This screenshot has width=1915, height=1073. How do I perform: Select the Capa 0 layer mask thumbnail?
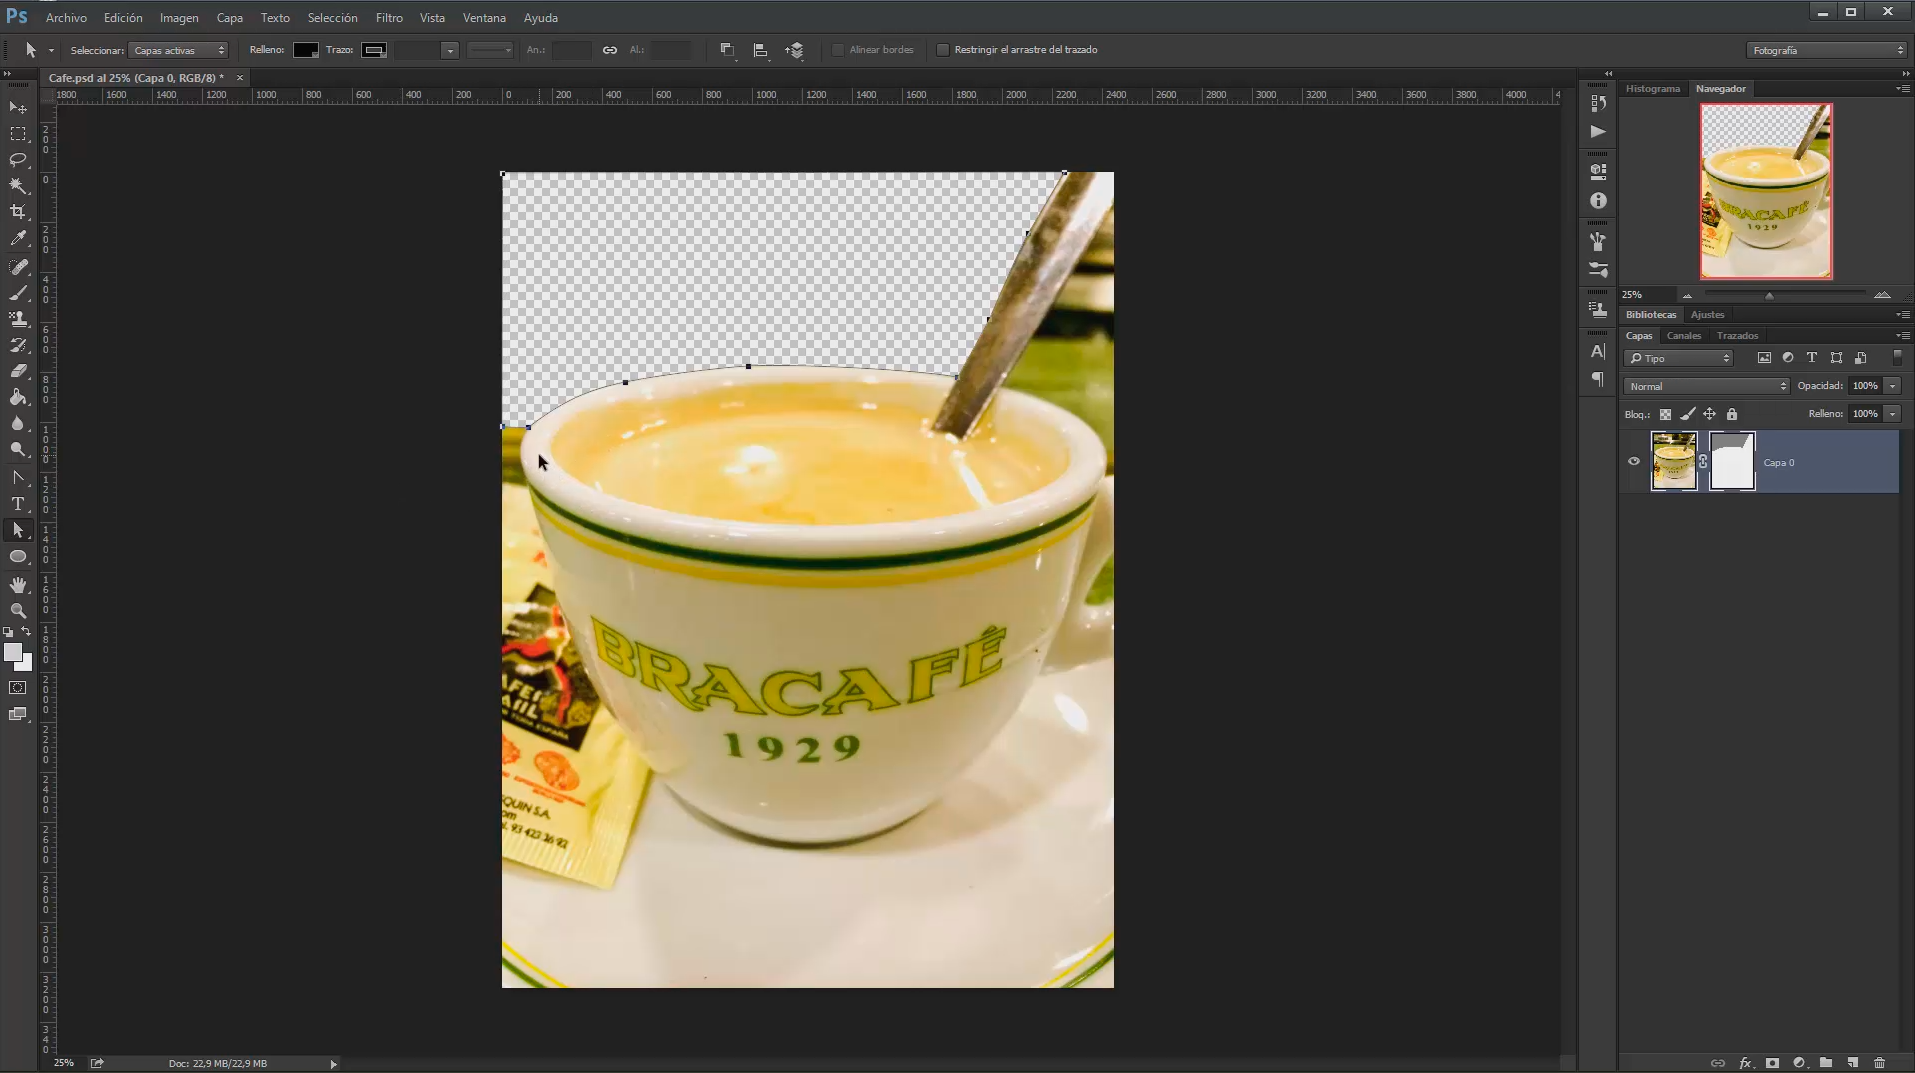coord(1732,462)
